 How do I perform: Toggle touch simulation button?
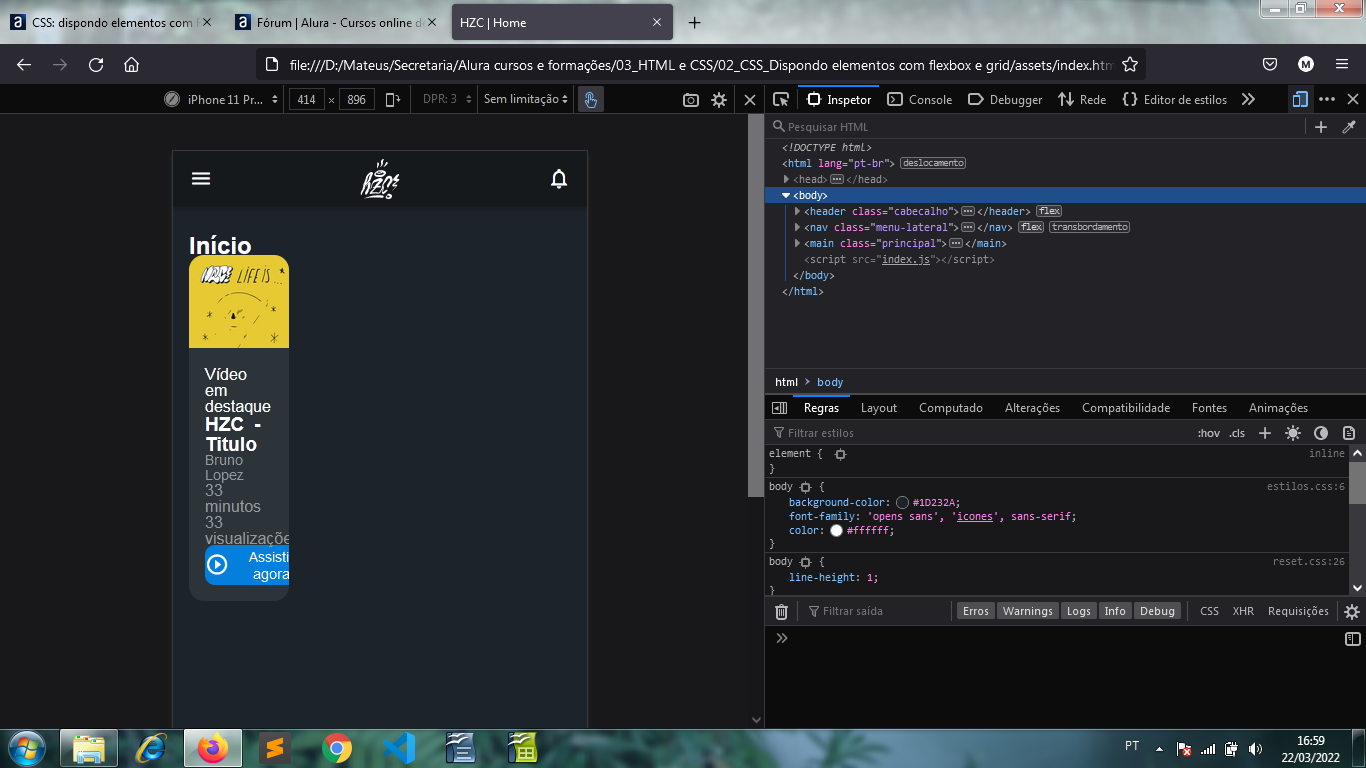590,99
